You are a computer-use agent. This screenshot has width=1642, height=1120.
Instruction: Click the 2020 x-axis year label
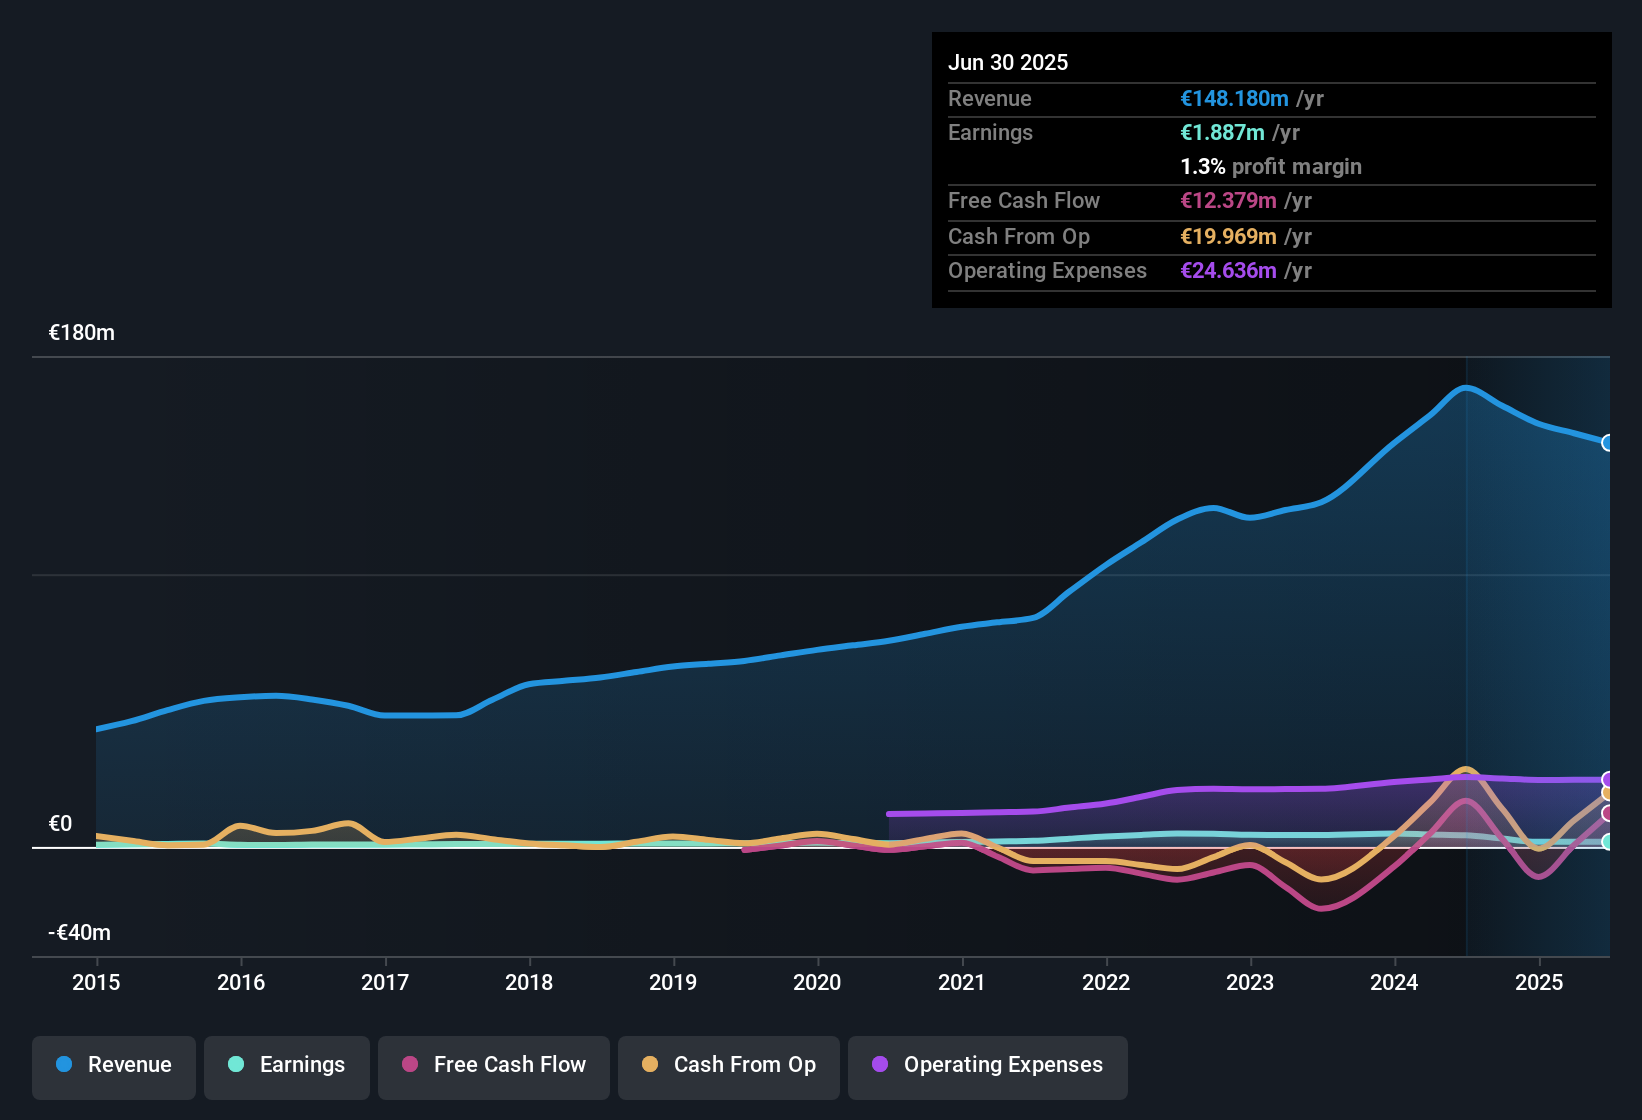[817, 982]
